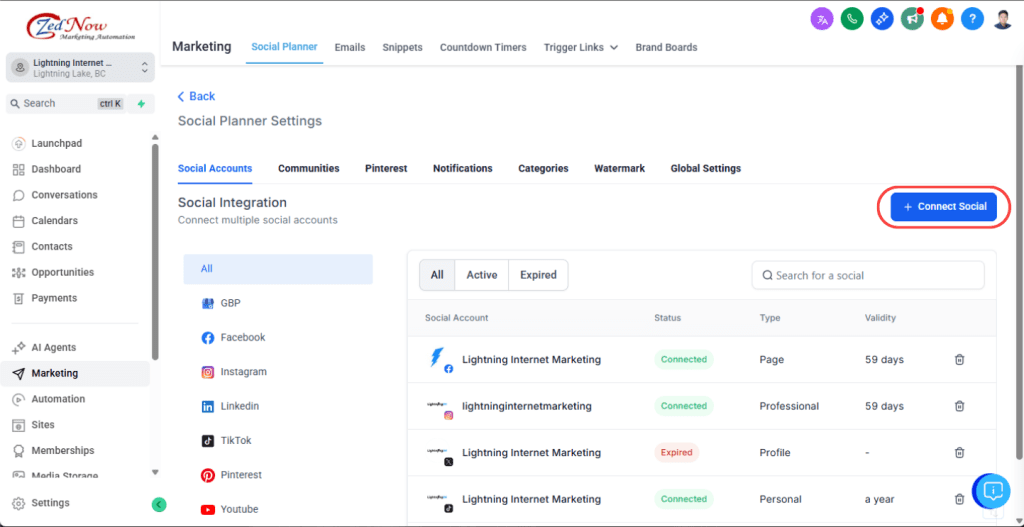Switch to the Global Settings tab
The image size is (1024, 527).
(x=705, y=168)
